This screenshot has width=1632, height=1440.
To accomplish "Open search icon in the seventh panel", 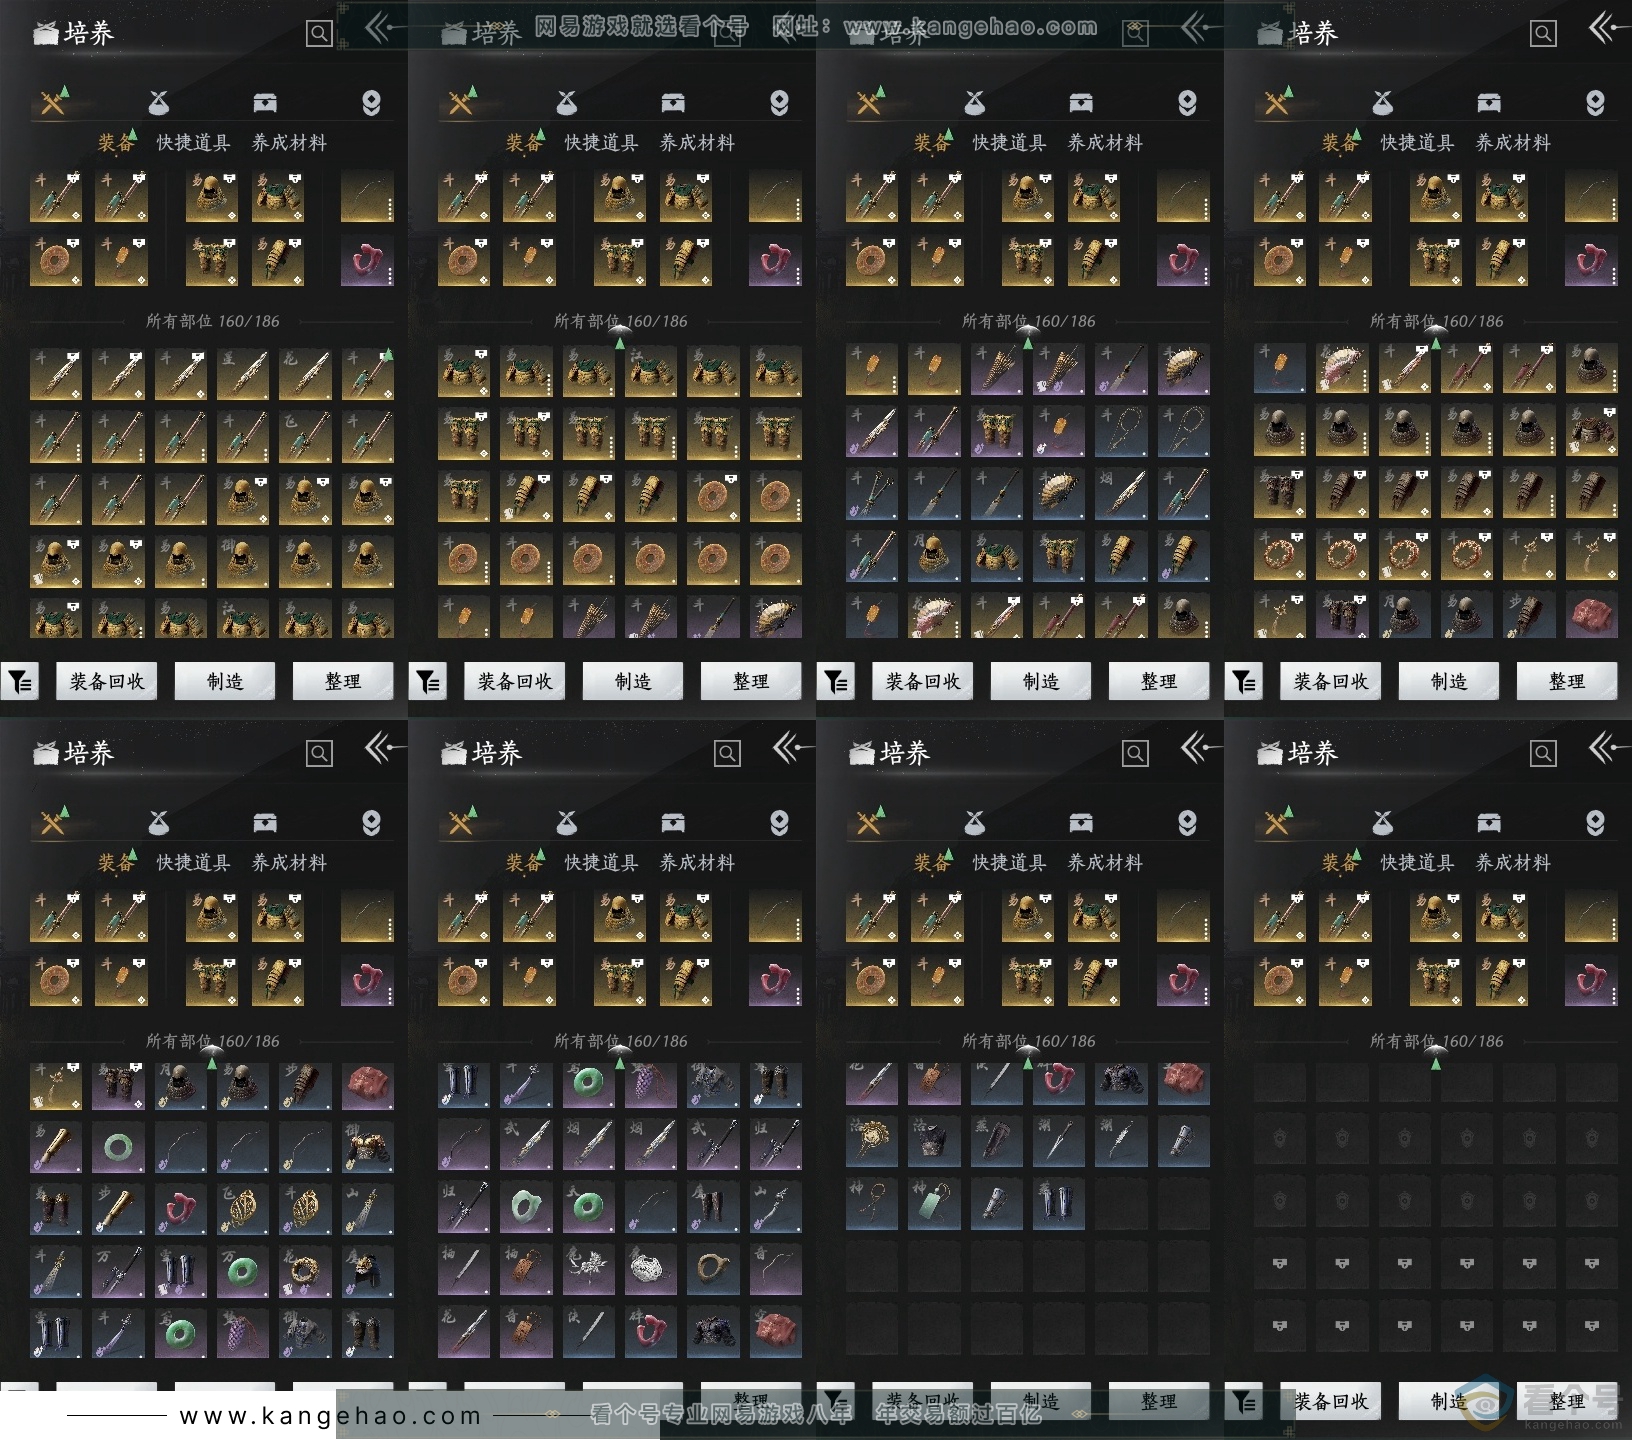I will click(x=1135, y=753).
